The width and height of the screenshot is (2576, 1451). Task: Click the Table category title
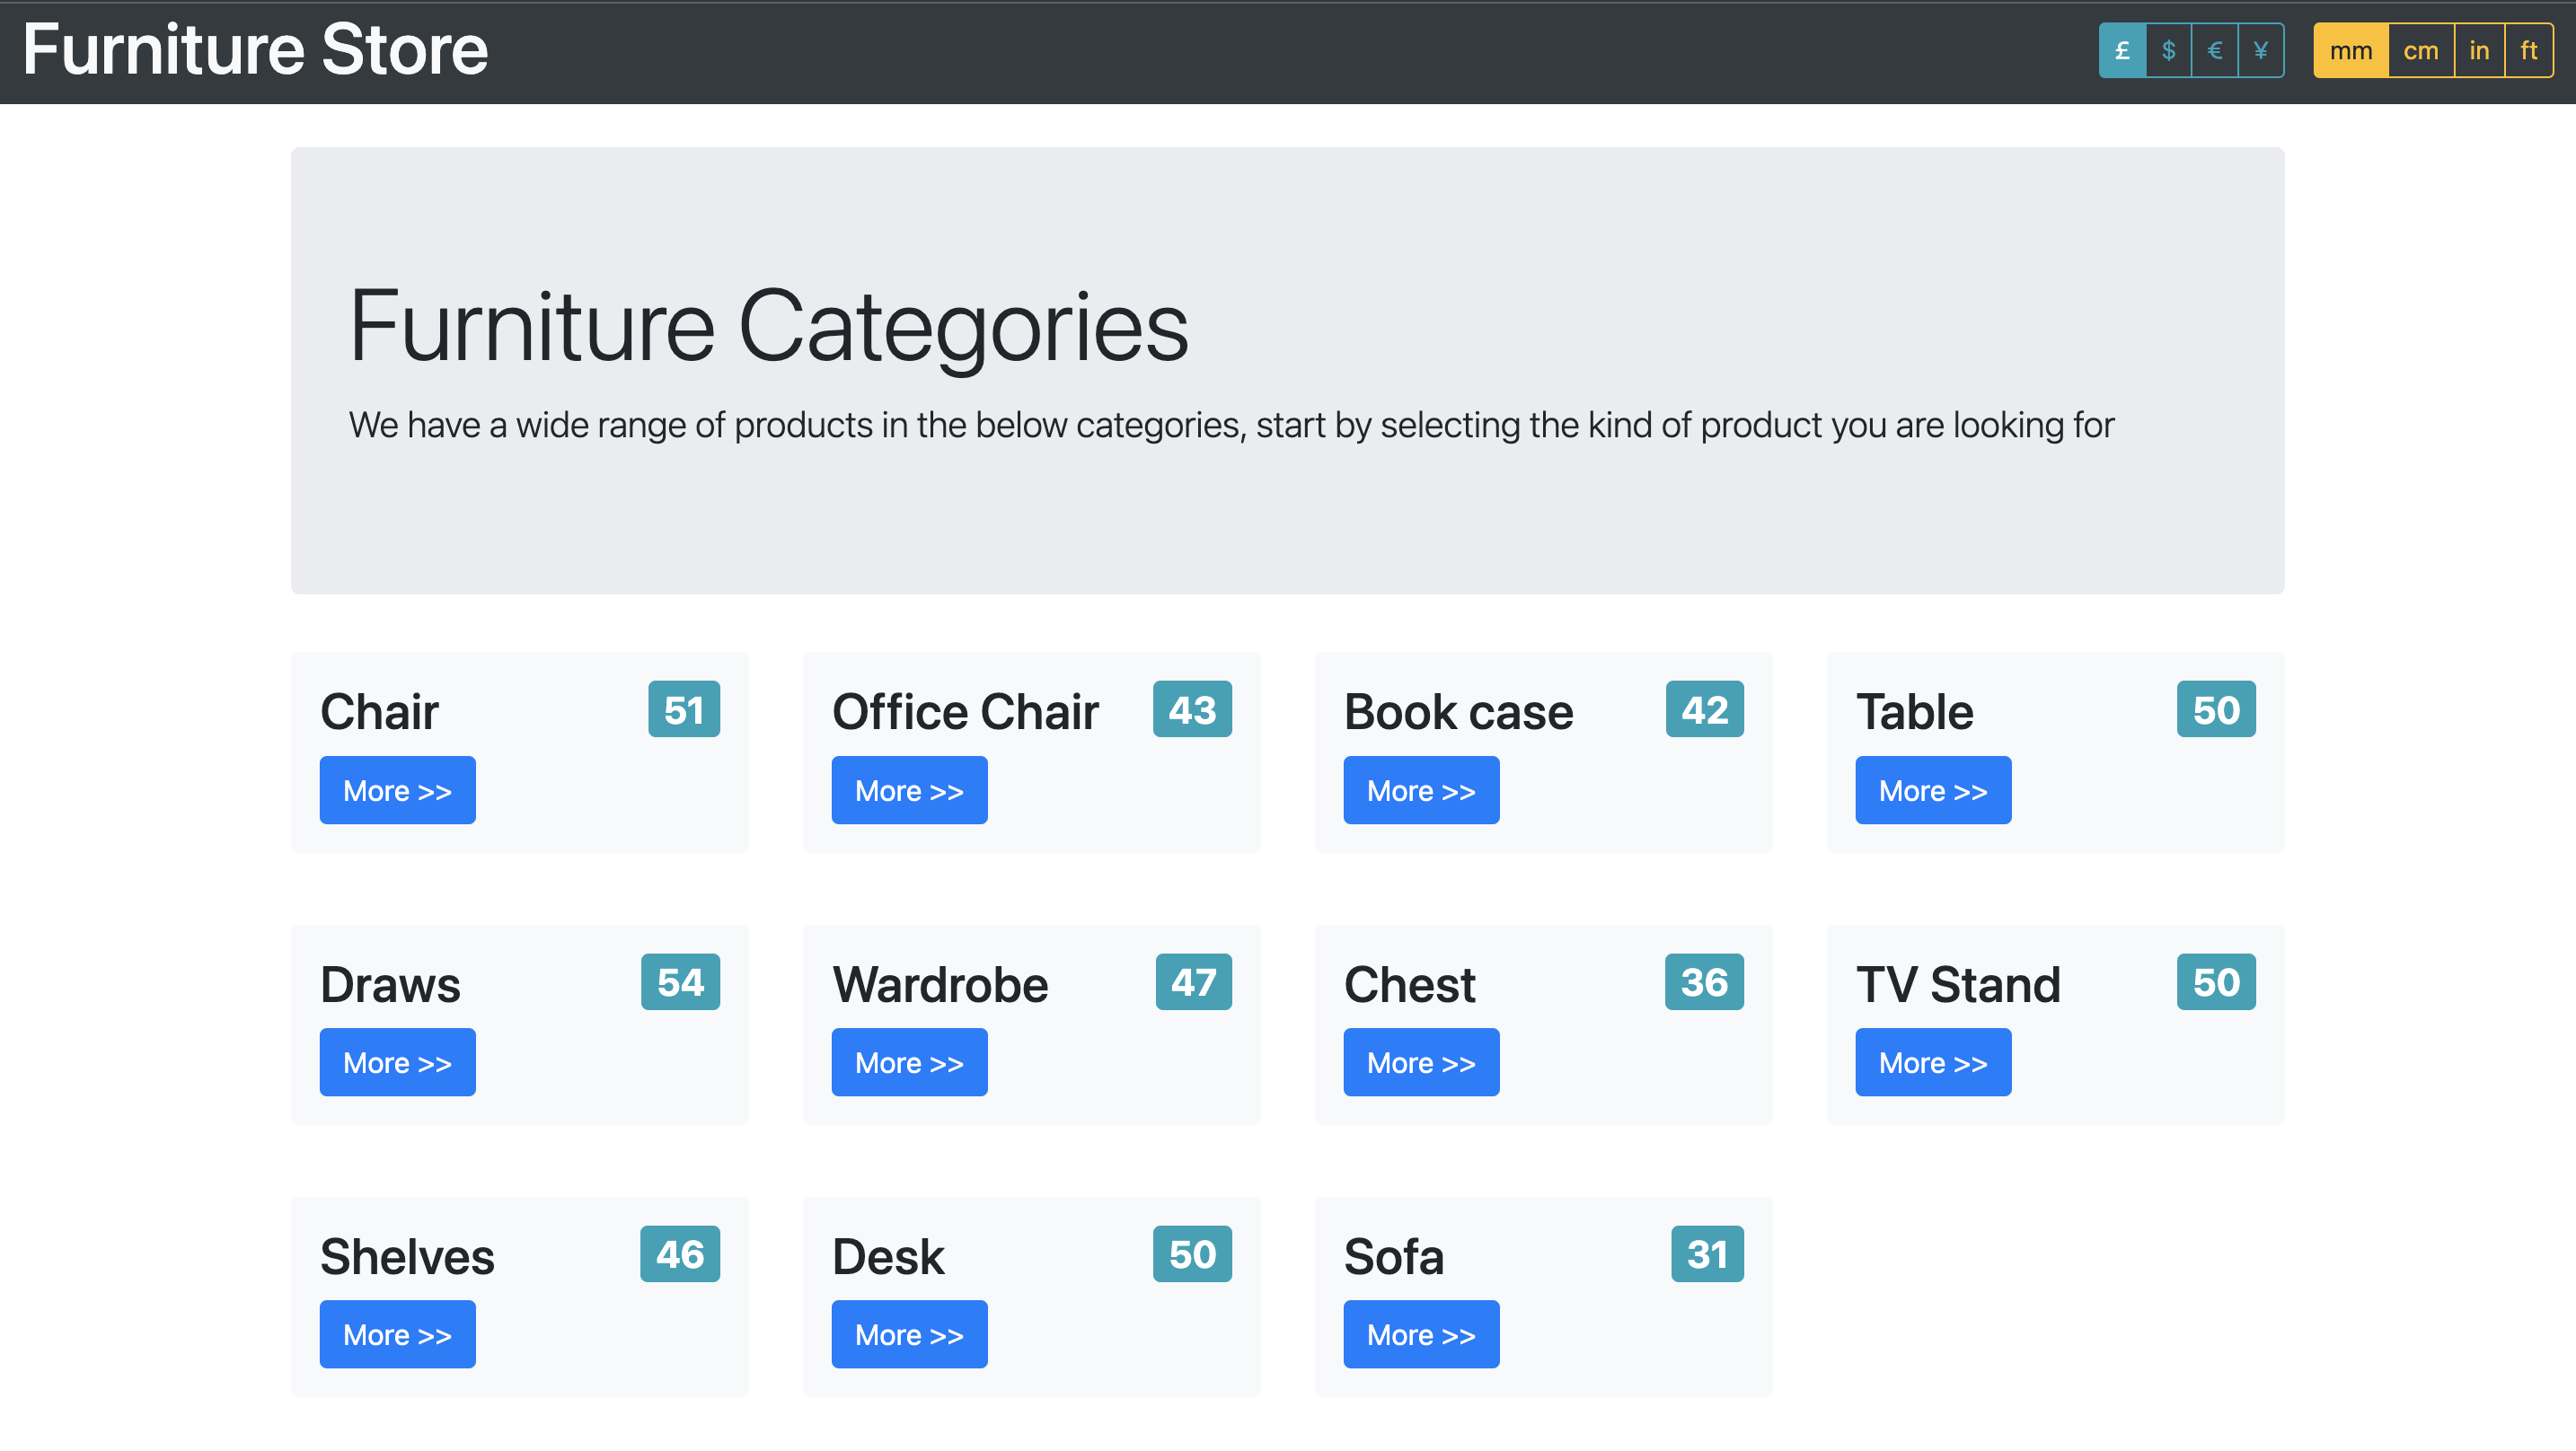coord(1914,712)
